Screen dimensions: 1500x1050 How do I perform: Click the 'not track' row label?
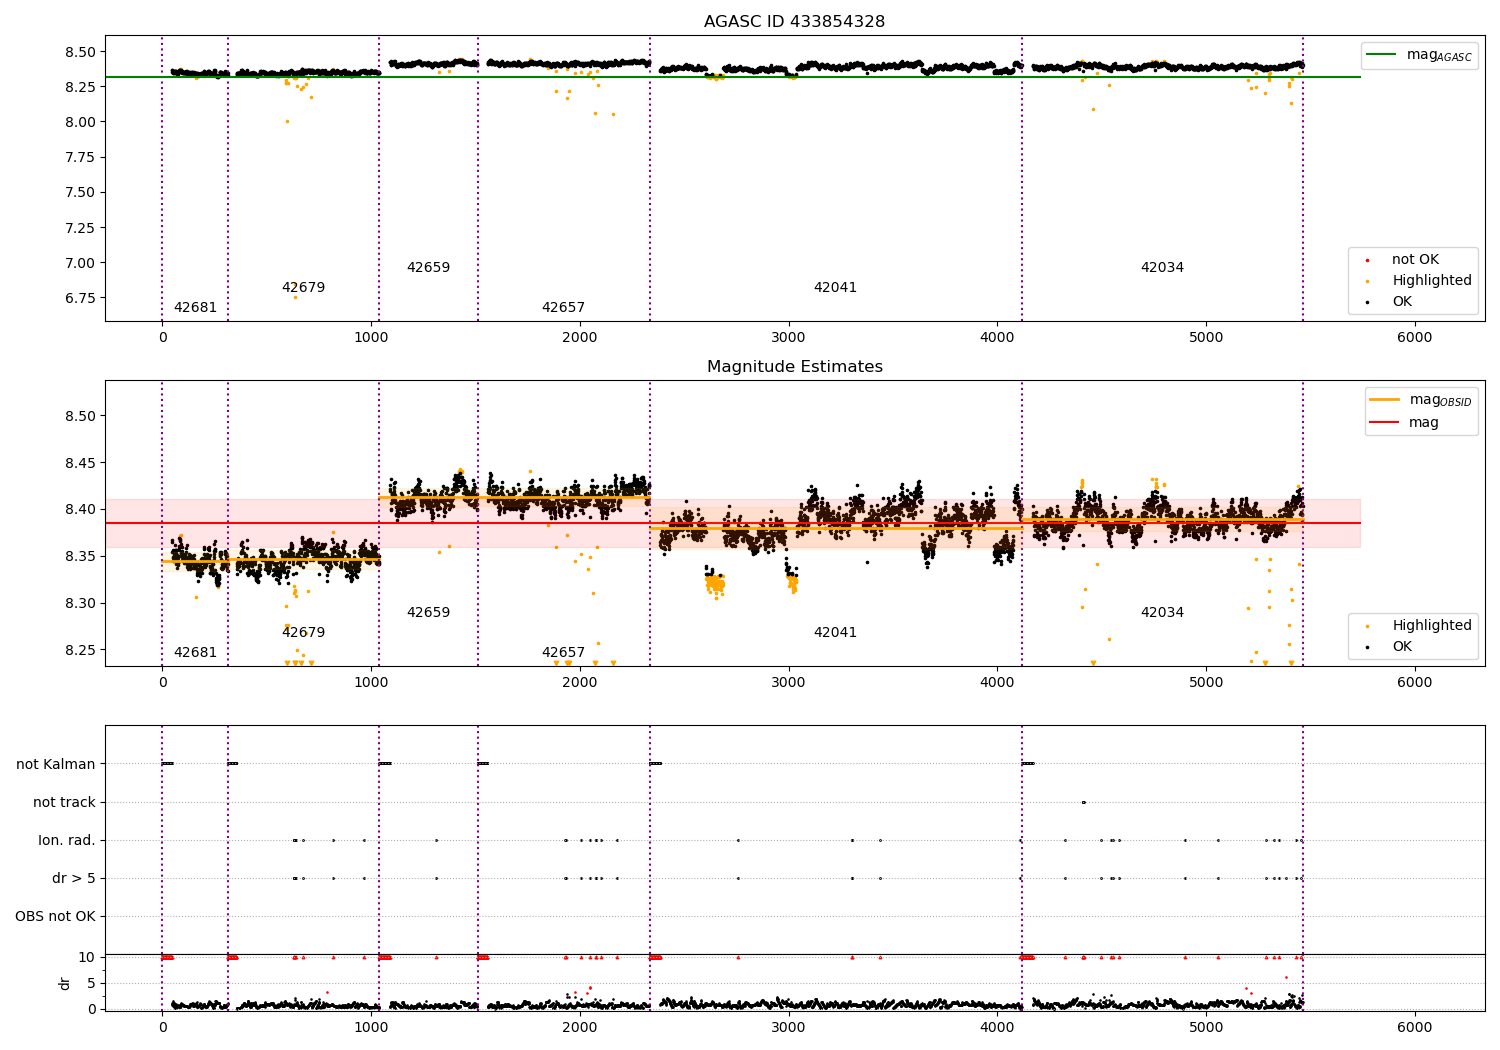64,802
